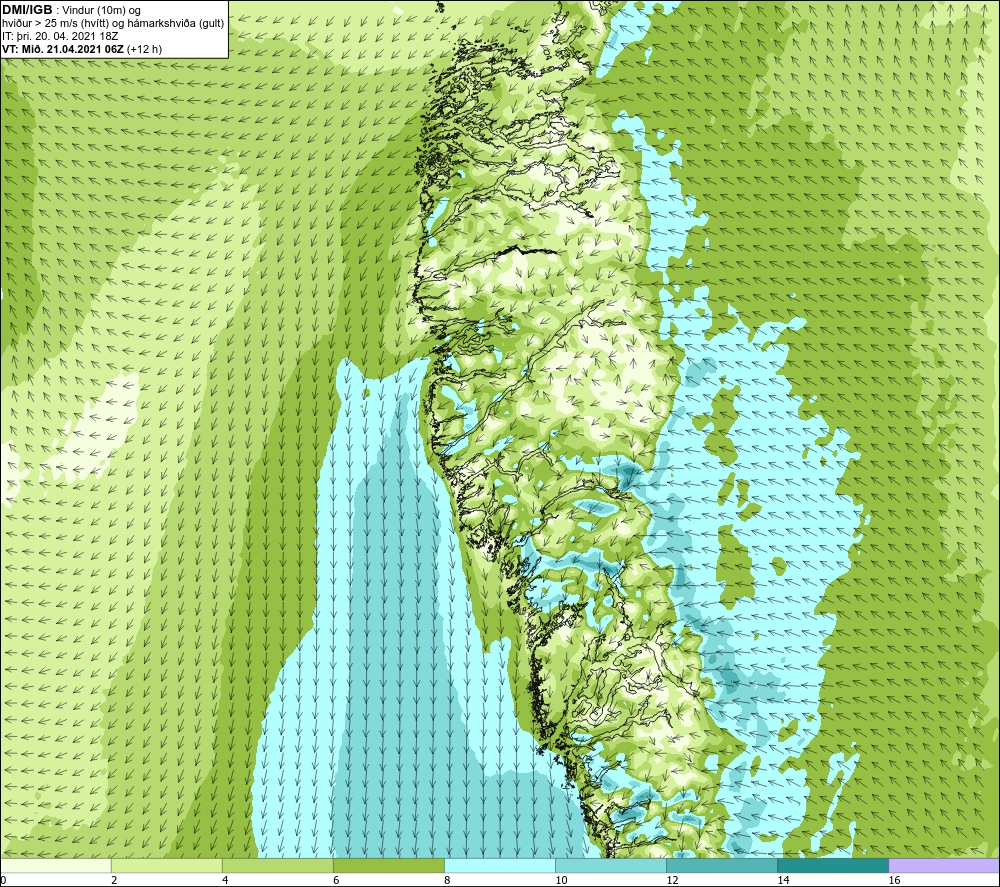Click the 6–8 m/s dark green legend swatch

tap(388, 865)
